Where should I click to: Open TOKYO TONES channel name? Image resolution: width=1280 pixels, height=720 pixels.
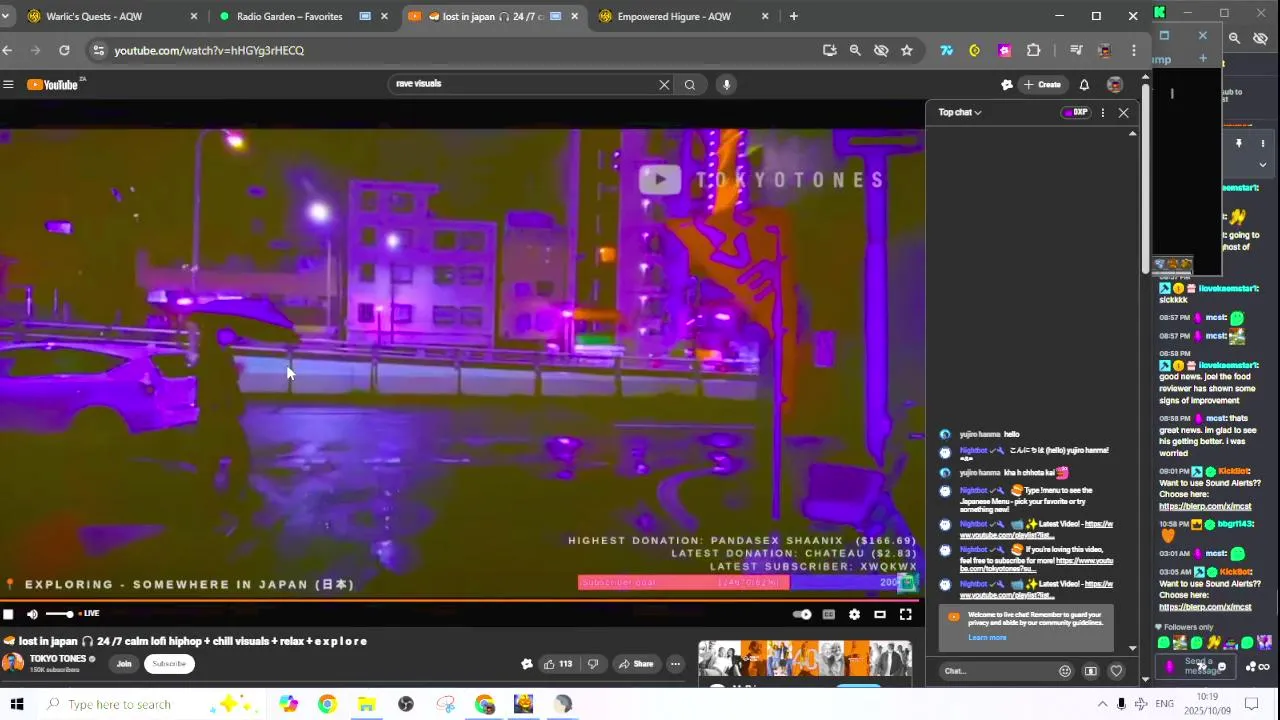(x=58, y=659)
